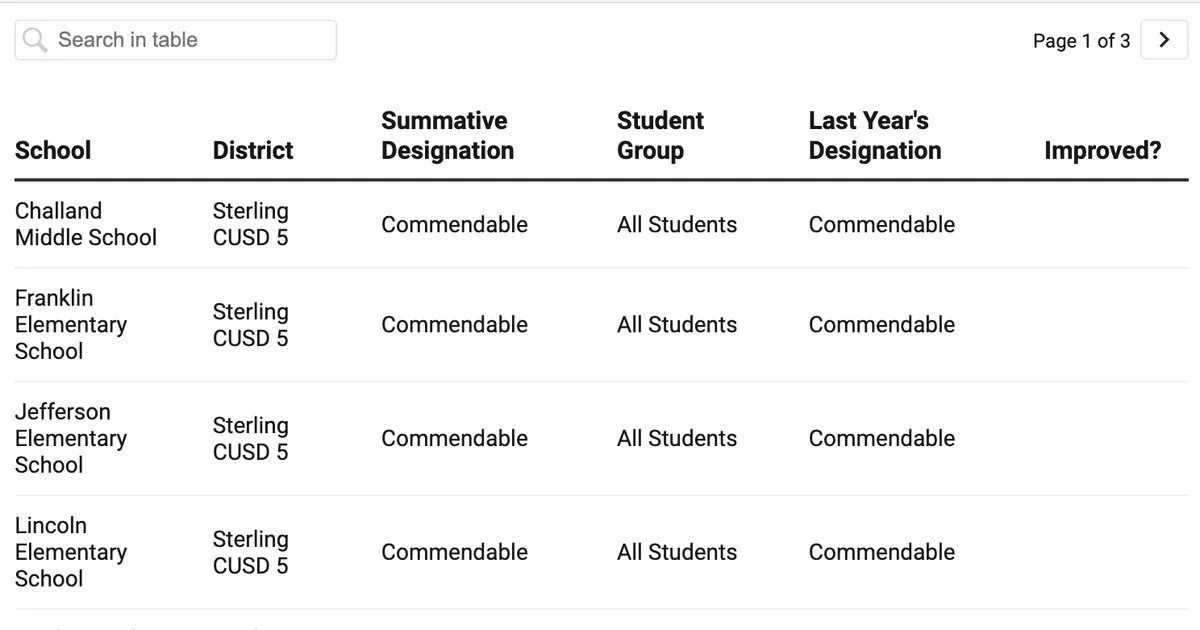Click All Students in the Franklin Elementary row
This screenshot has width=1200, height=630.
pyautogui.click(x=677, y=324)
